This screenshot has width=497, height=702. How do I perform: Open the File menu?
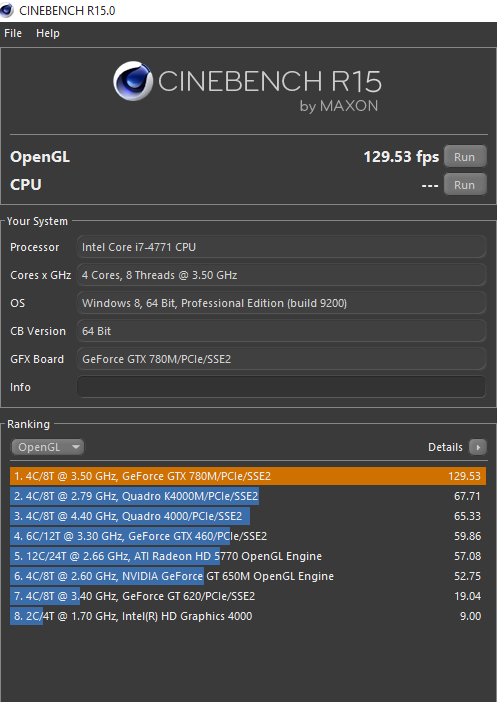13,33
